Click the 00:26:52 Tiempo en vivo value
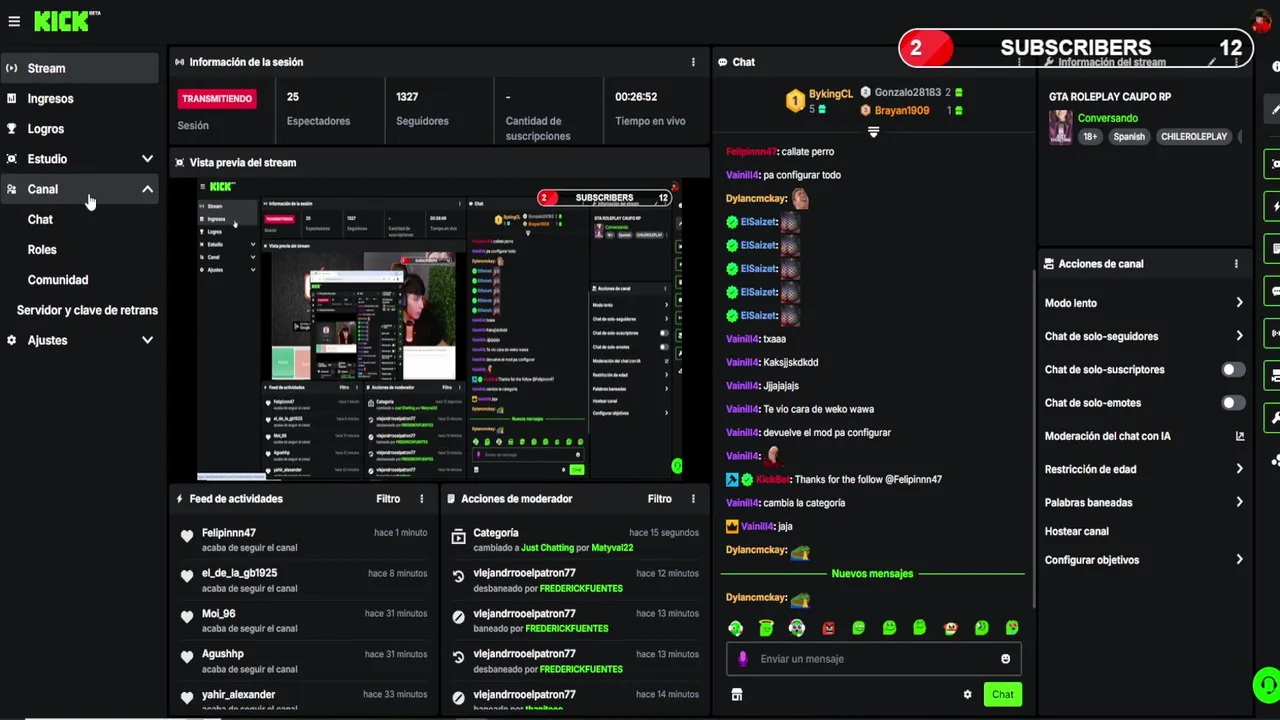This screenshot has width=1280, height=720. click(x=636, y=97)
